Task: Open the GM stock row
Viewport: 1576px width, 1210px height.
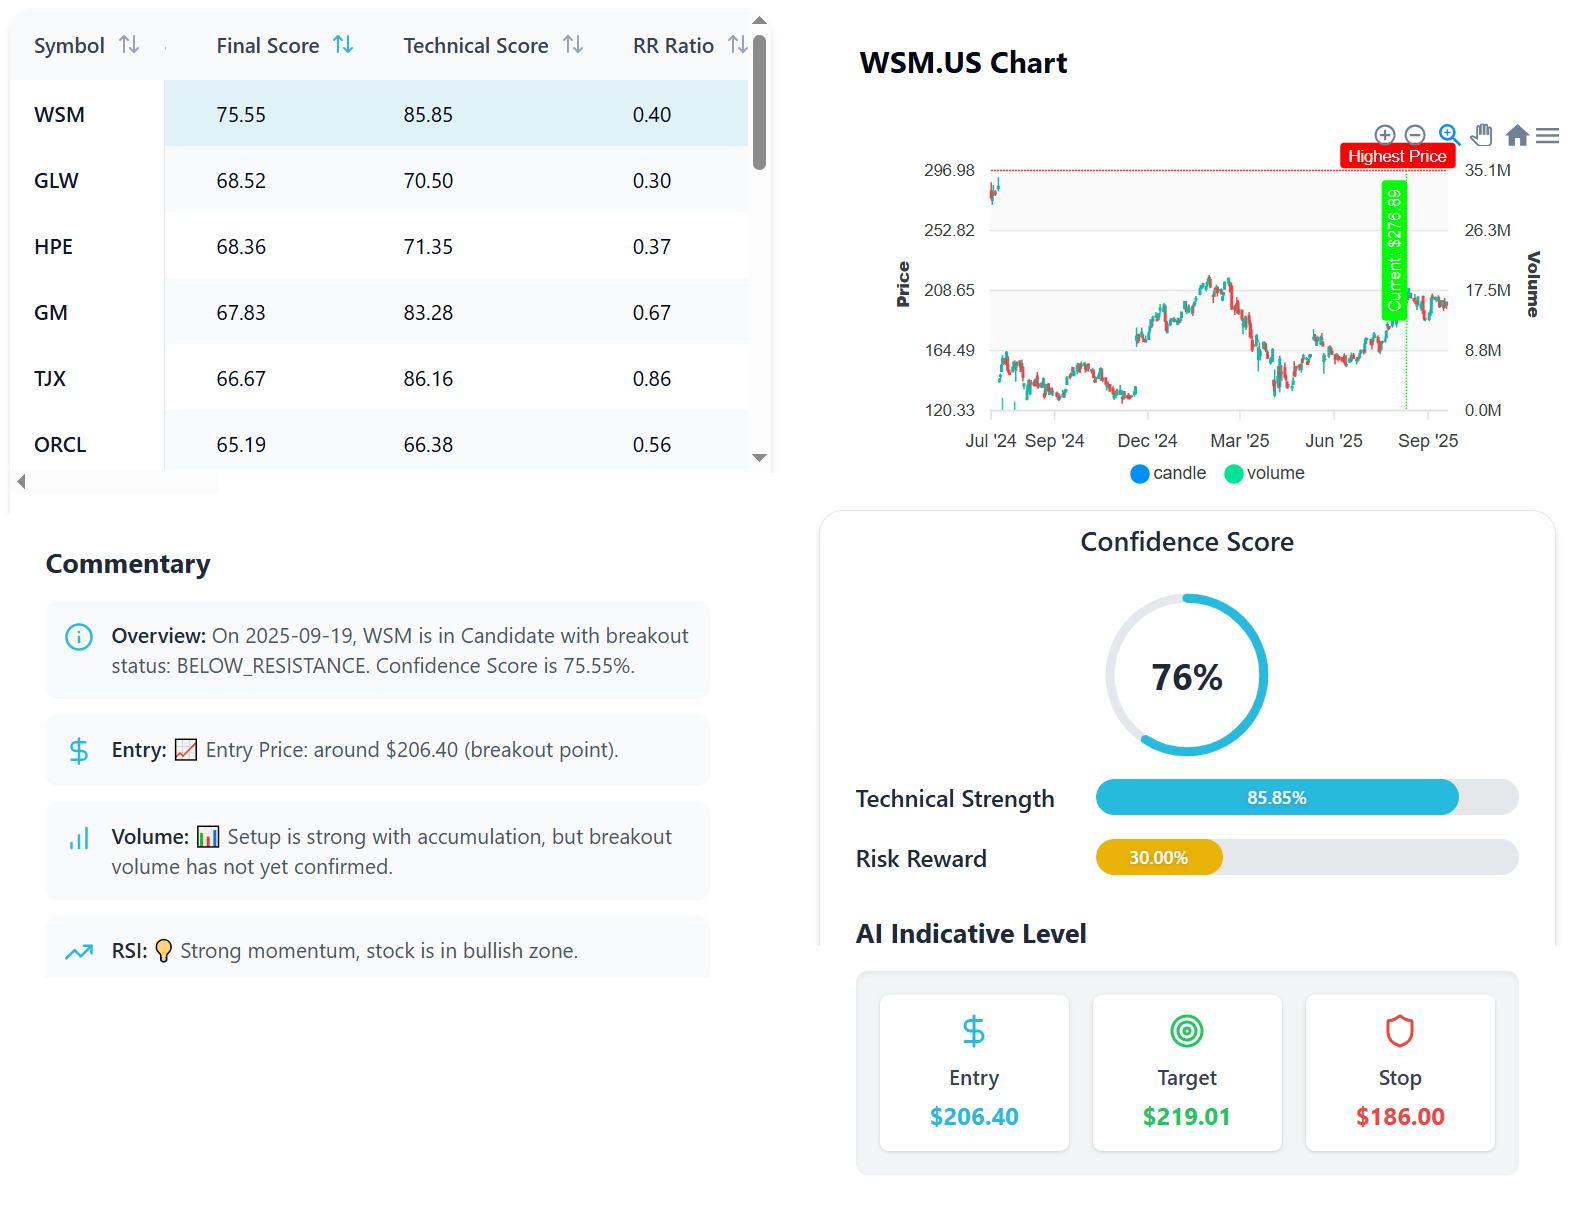Action: (51, 313)
